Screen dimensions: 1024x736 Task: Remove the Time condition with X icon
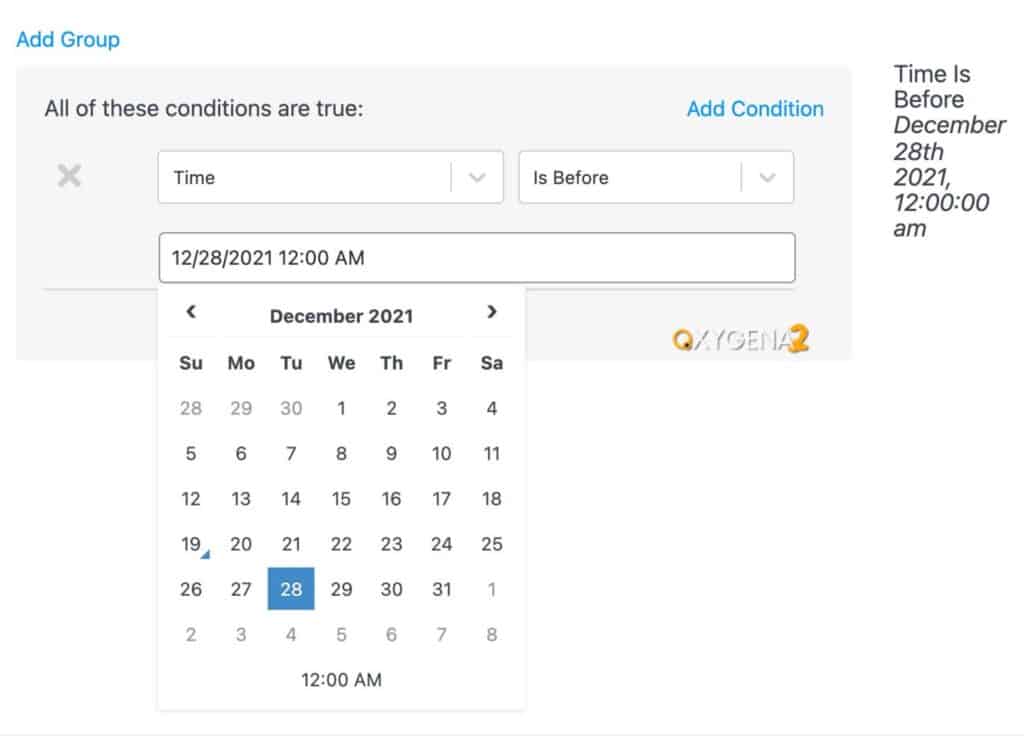(69, 177)
